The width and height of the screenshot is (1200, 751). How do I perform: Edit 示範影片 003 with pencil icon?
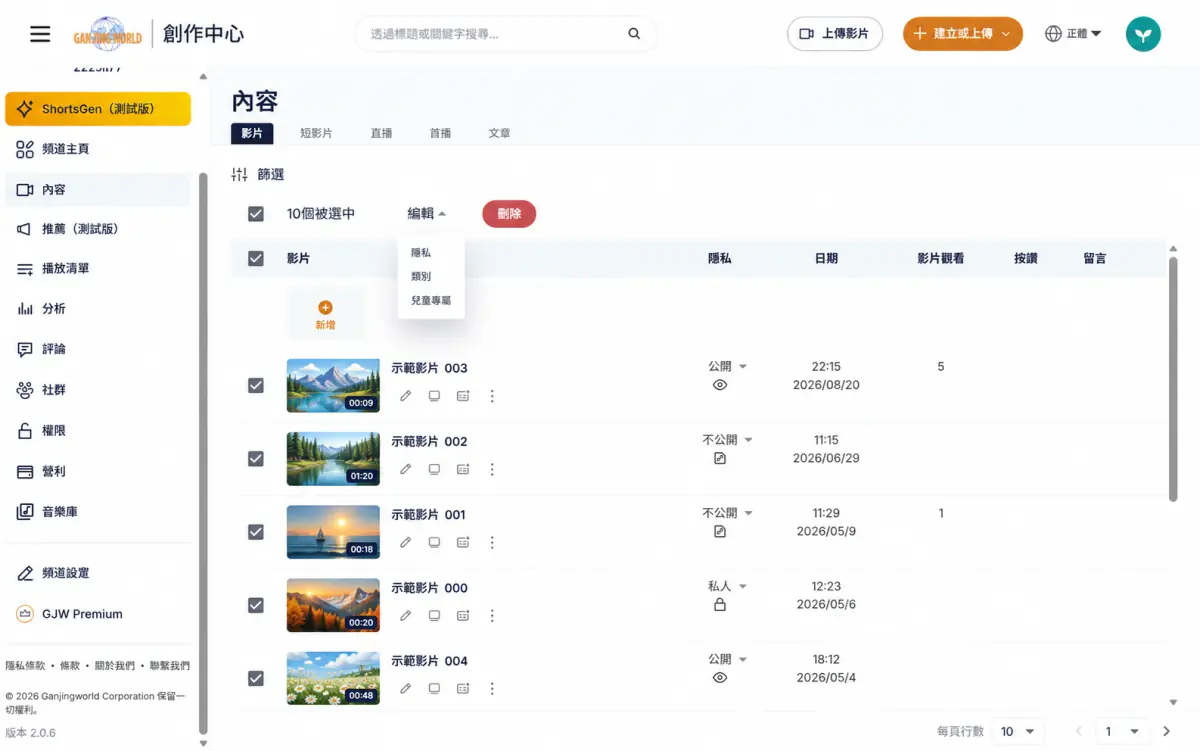click(x=405, y=396)
